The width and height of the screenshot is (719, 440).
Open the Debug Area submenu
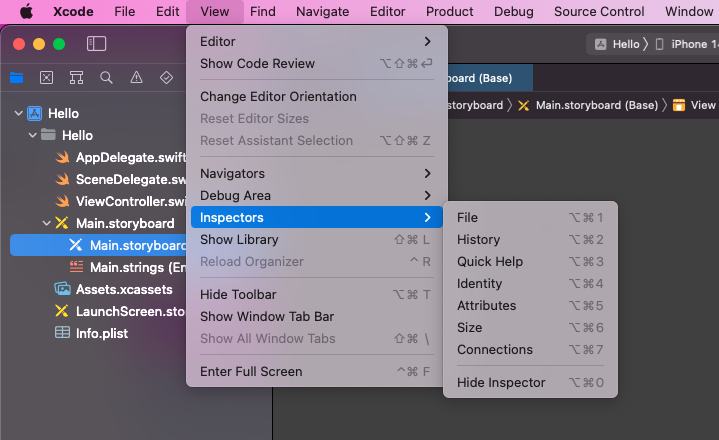(316, 195)
